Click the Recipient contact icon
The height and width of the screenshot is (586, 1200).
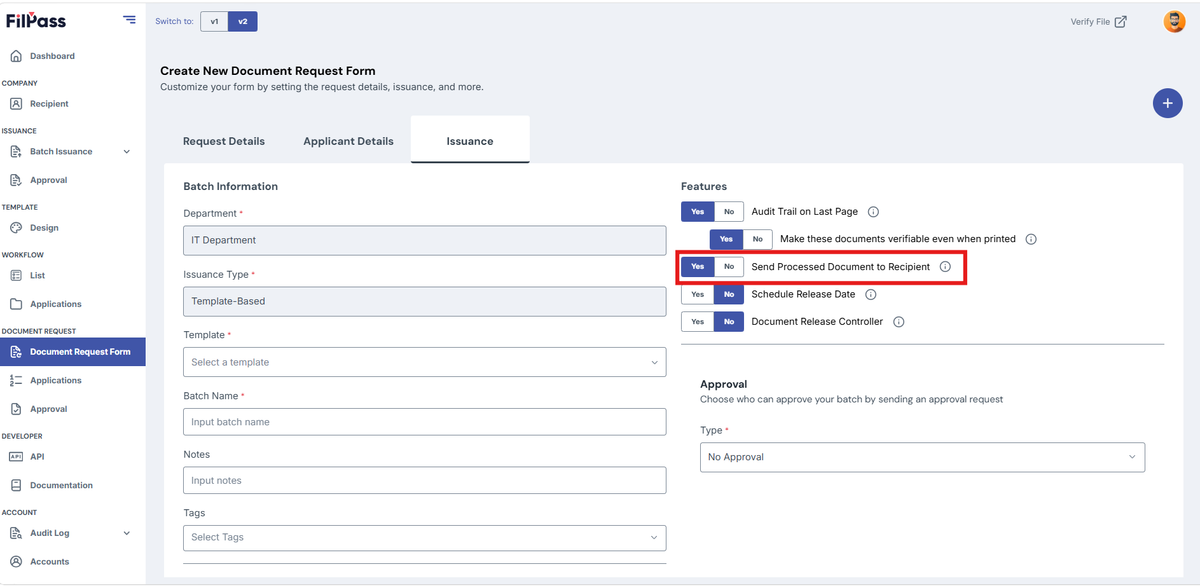point(16,104)
